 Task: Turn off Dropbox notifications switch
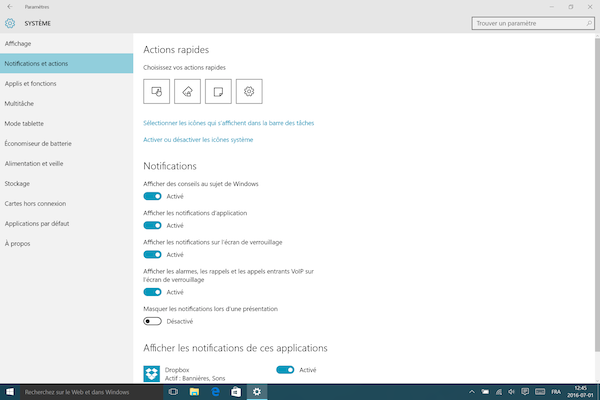(x=285, y=370)
